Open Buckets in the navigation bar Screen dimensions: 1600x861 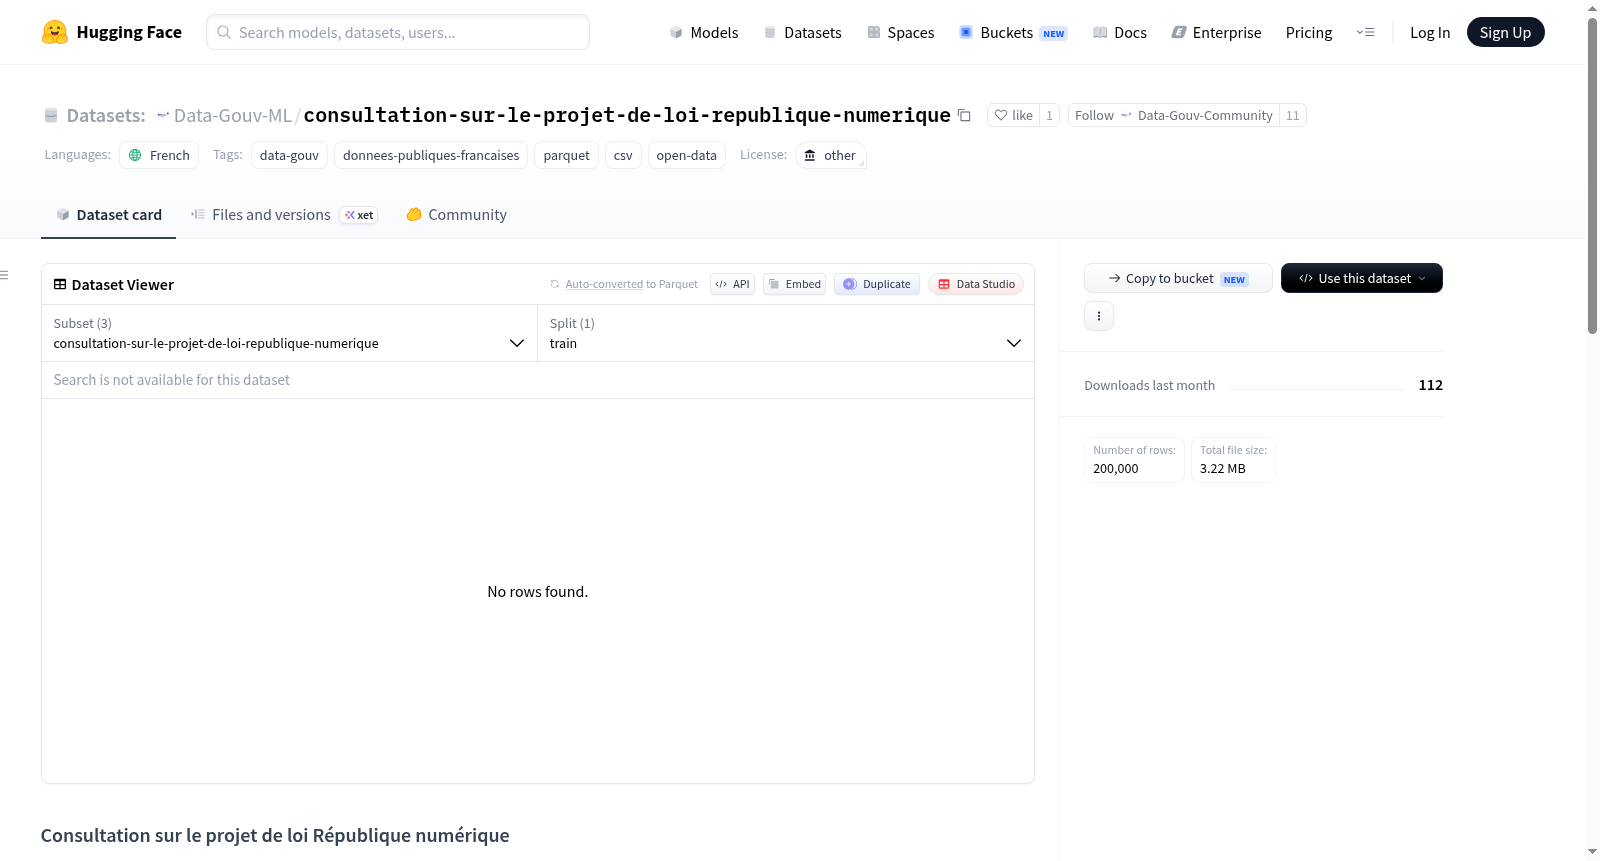click(x=1013, y=32)
